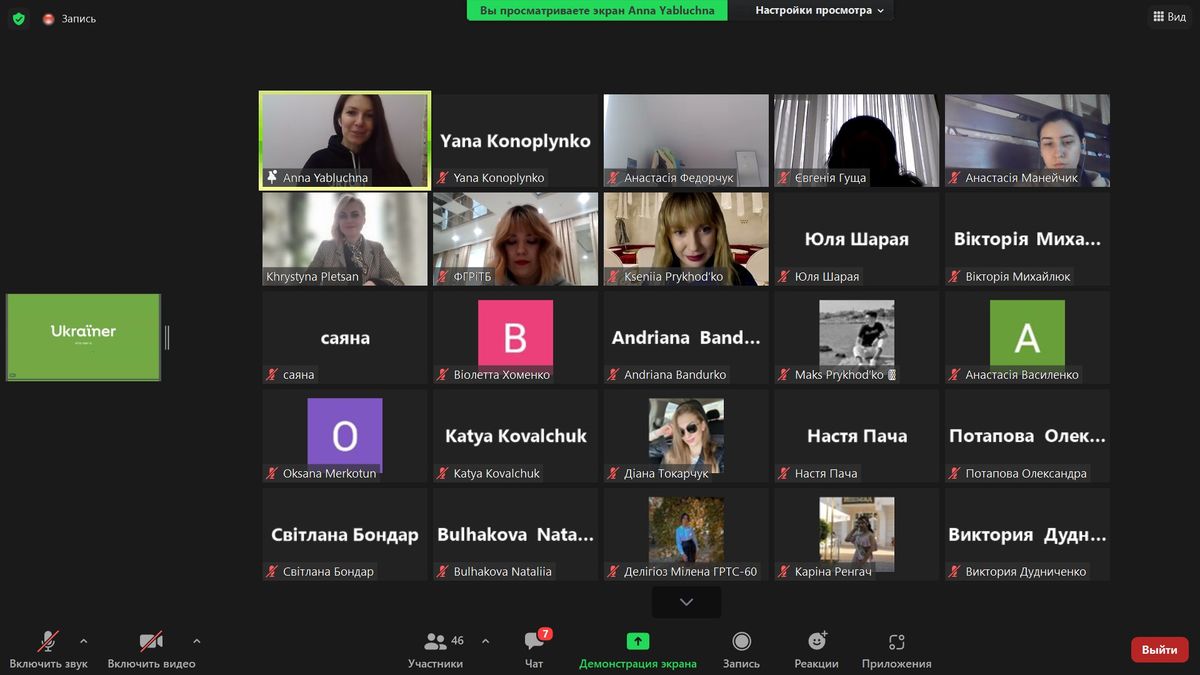Click the red recording indicator Запись at top
Viewport: 1200px width, 675px height.
[x=70, y=19]
